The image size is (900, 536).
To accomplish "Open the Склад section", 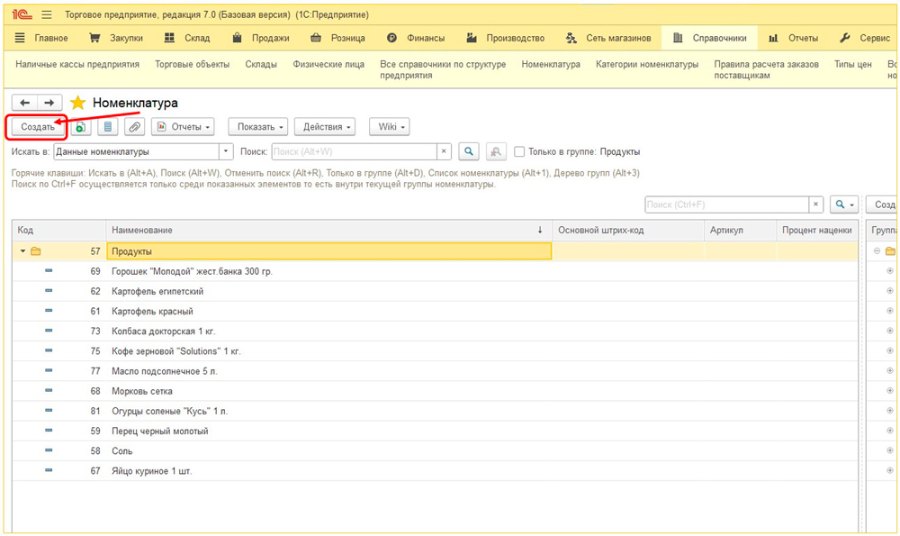I will tap(187, 38).
